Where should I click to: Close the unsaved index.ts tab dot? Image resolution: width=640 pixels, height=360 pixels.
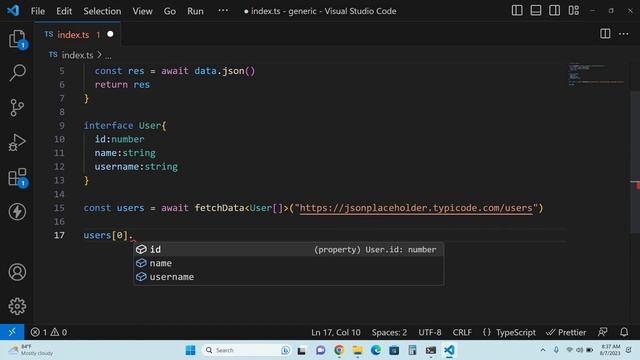pyautogui.click(x=110, y=34)
